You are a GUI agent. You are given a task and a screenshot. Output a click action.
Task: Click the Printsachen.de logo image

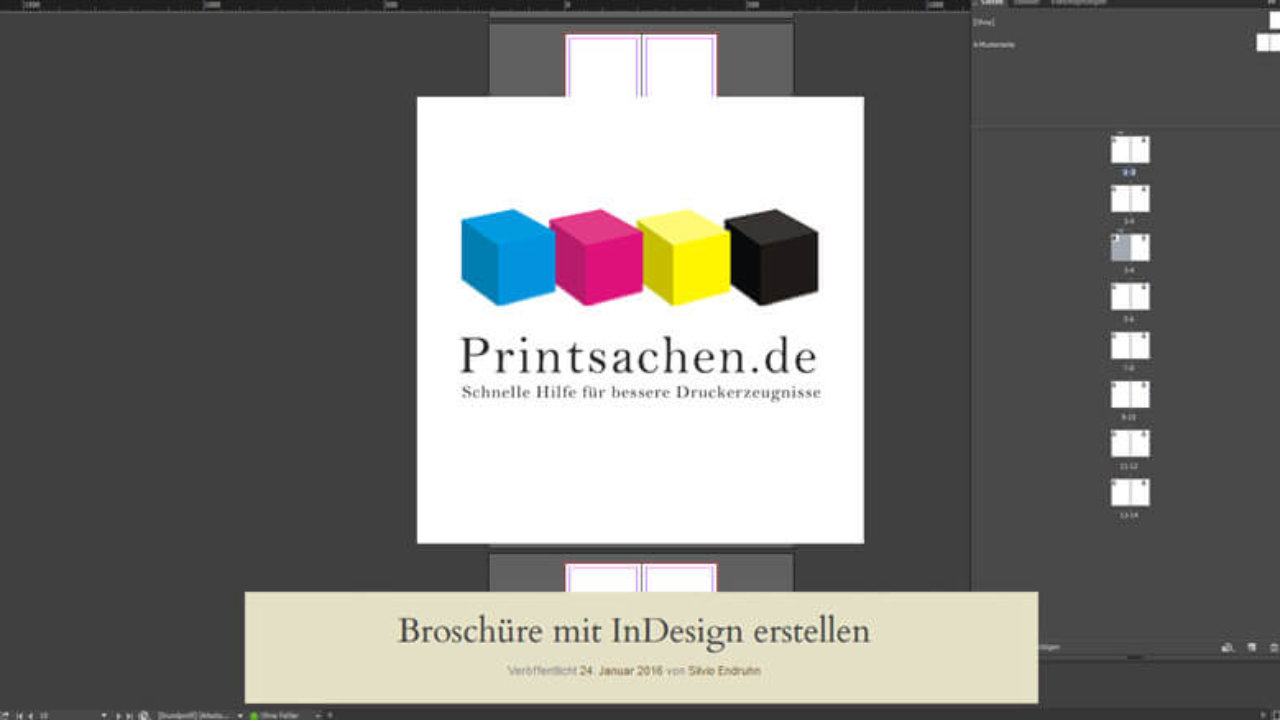click(640, 320)
